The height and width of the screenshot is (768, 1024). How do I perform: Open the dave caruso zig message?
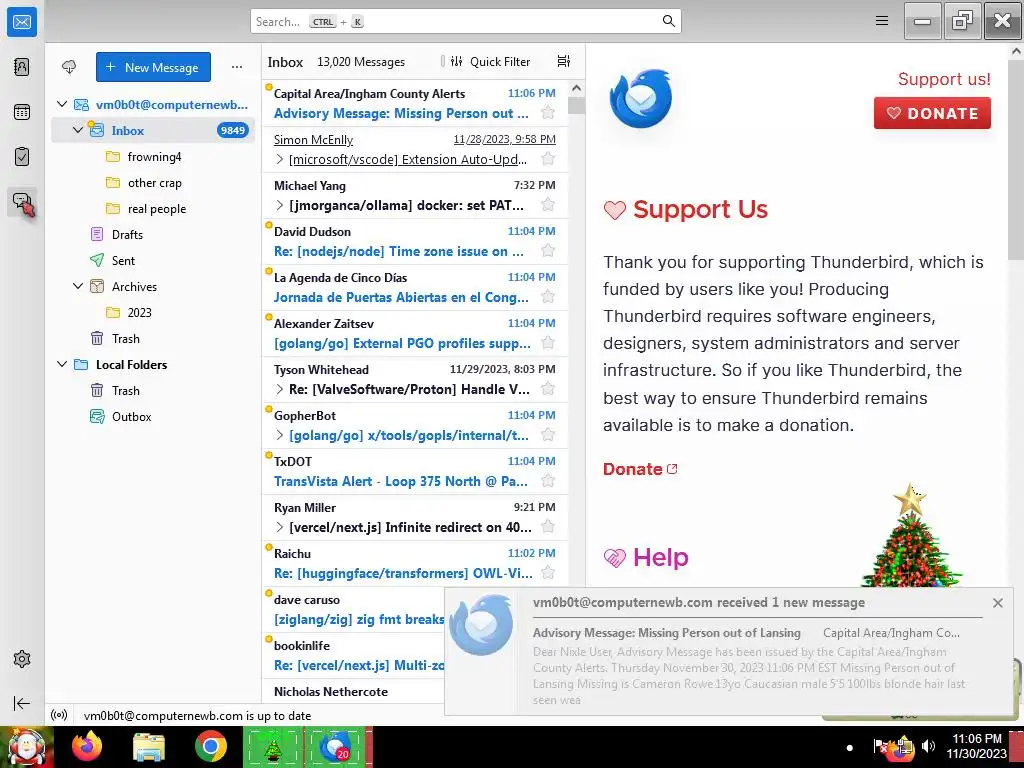click(353, 609)
